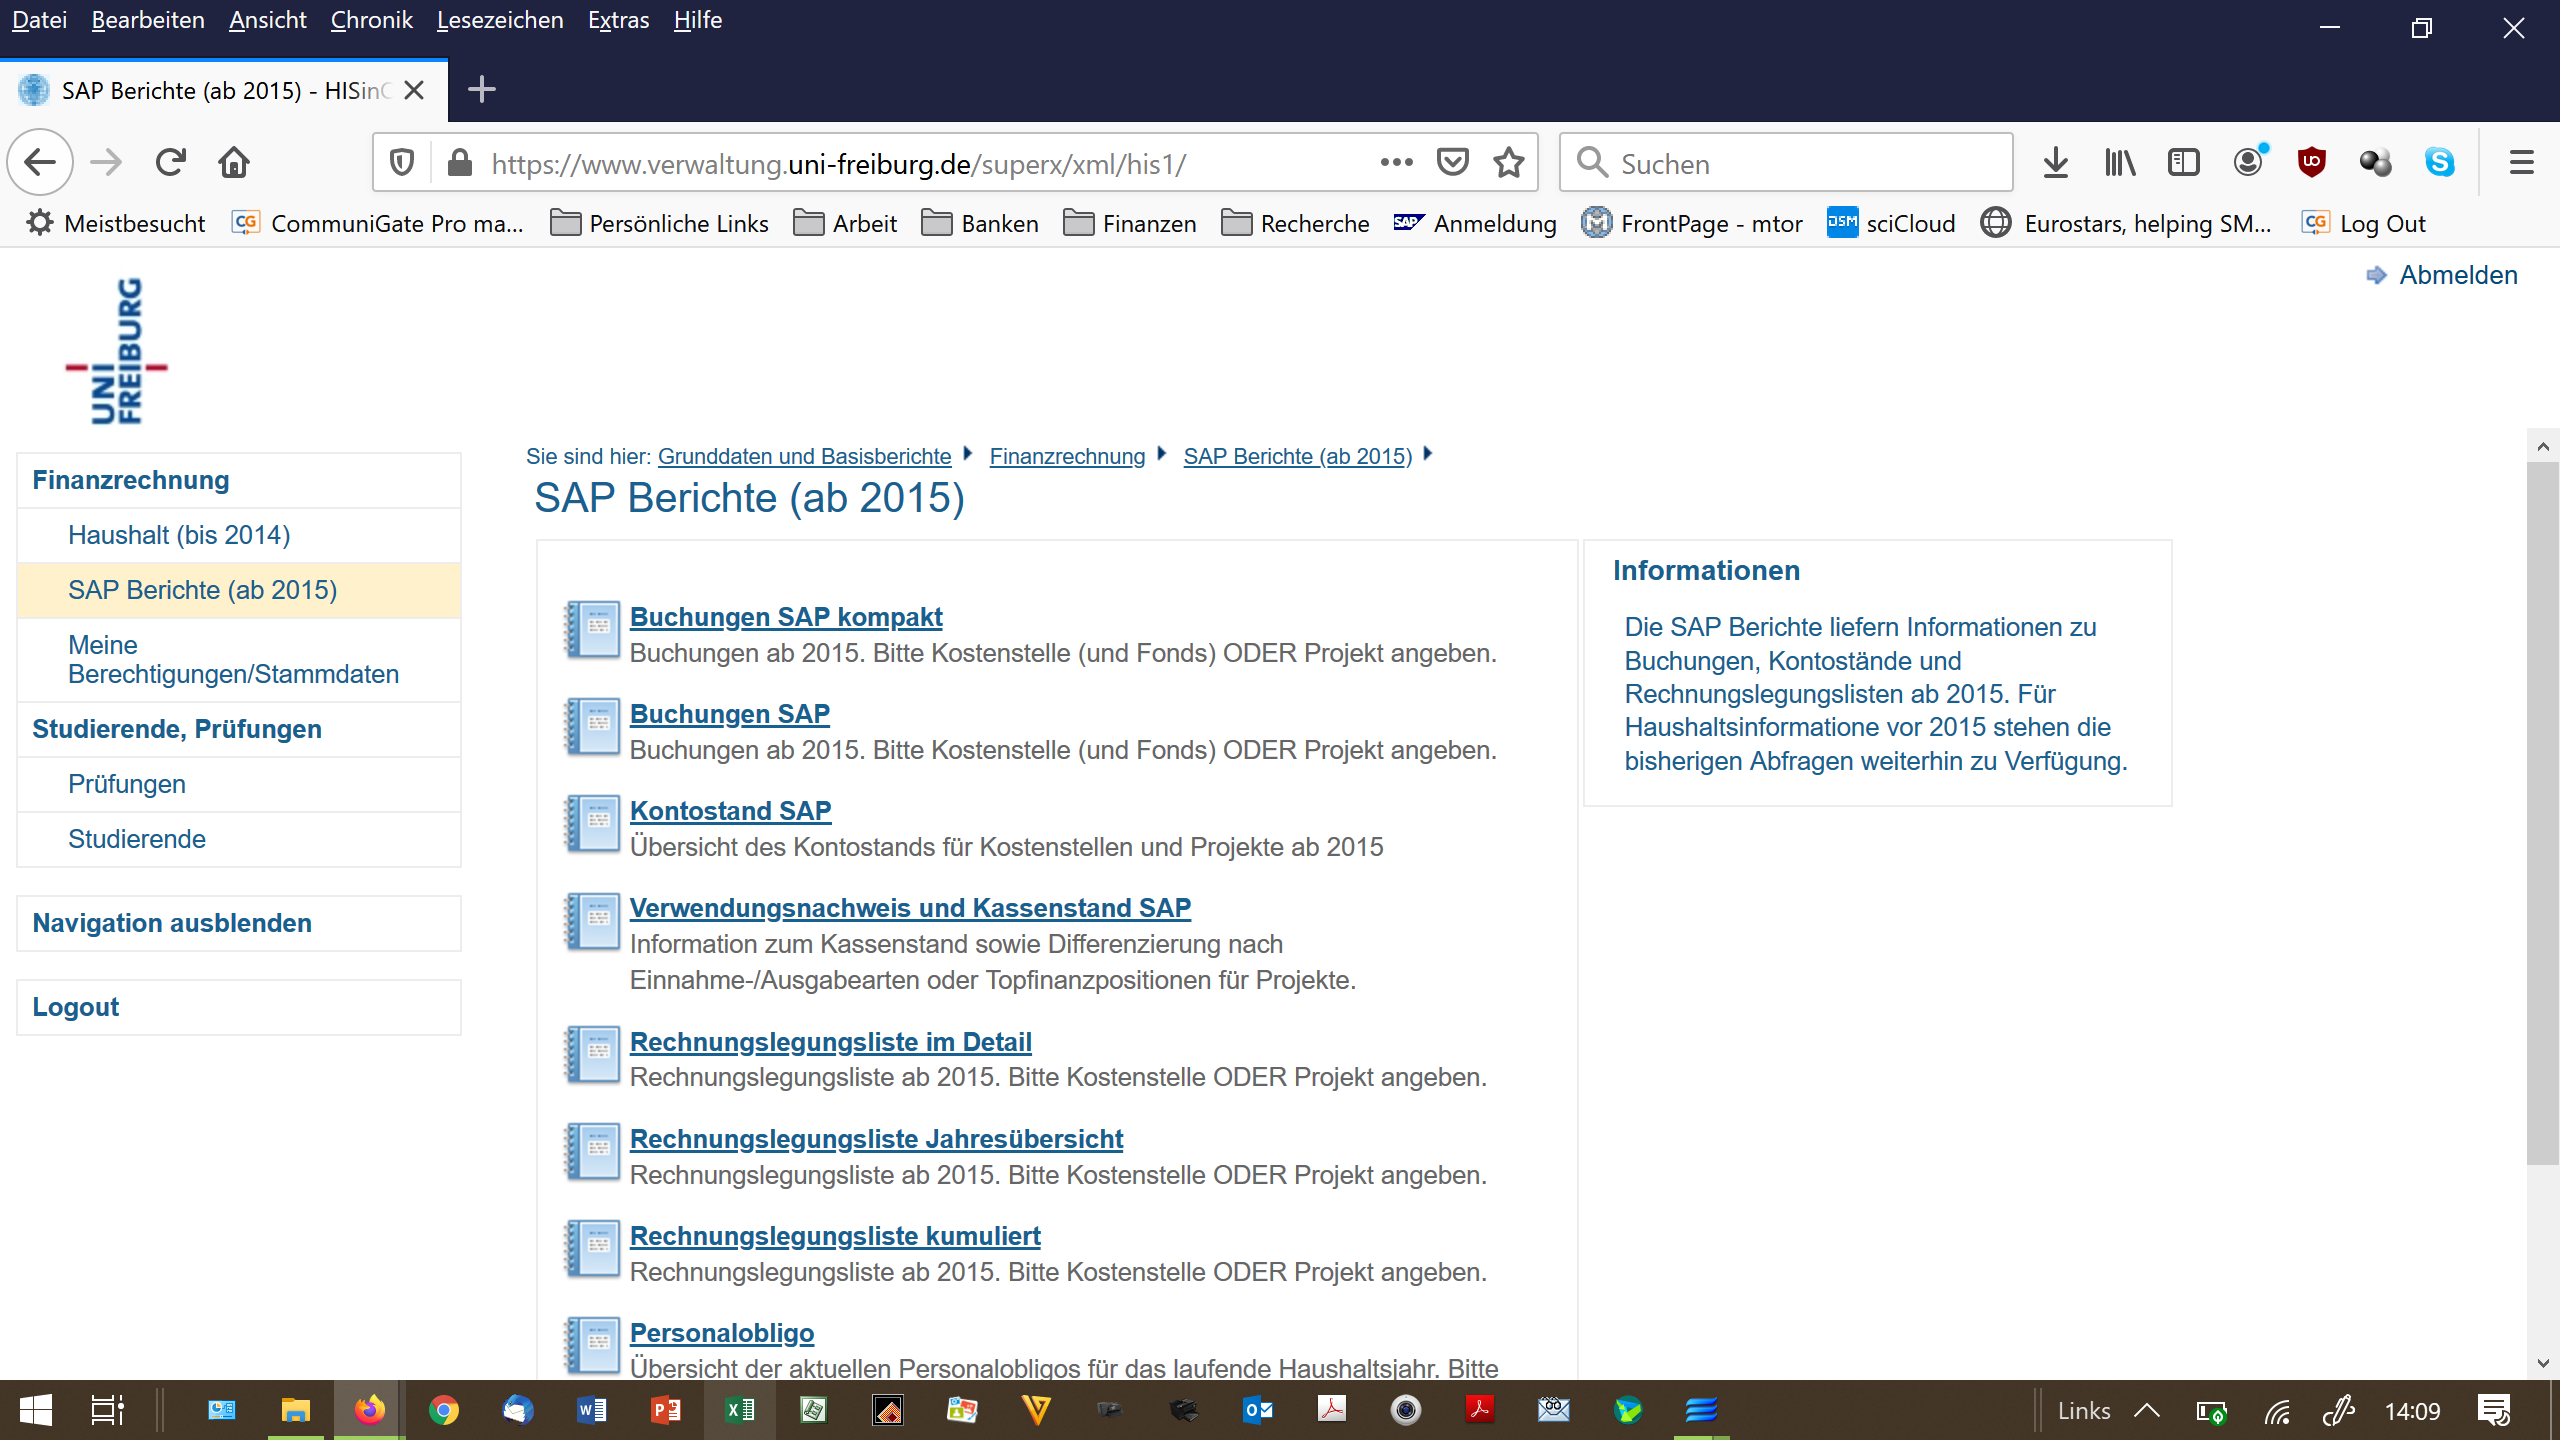
Task: Expand the Banken bookmark folder
Action: [980, 223]
